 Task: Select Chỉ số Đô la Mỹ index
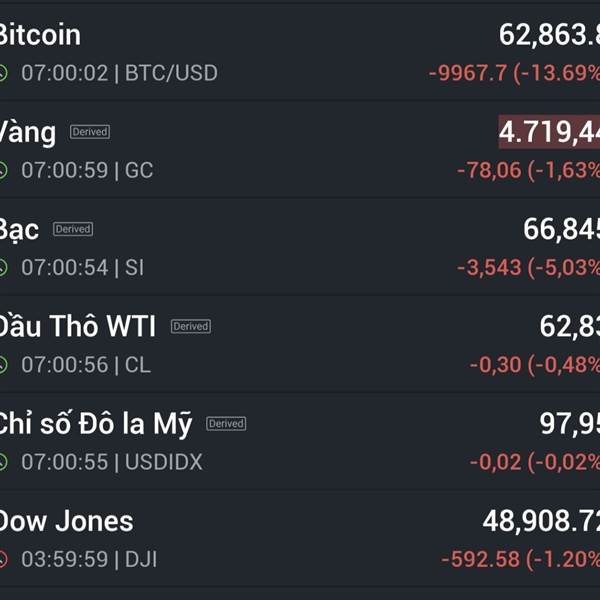click(x=300, y=441)
